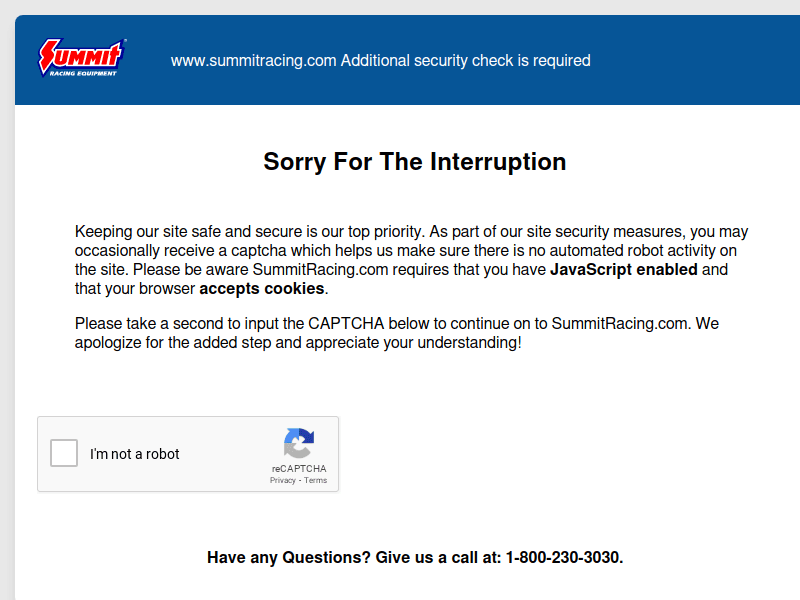The image size is (800, 600).
Task: Click the Summit Racing Equipment logo
Action: click(x=82, y=58)
